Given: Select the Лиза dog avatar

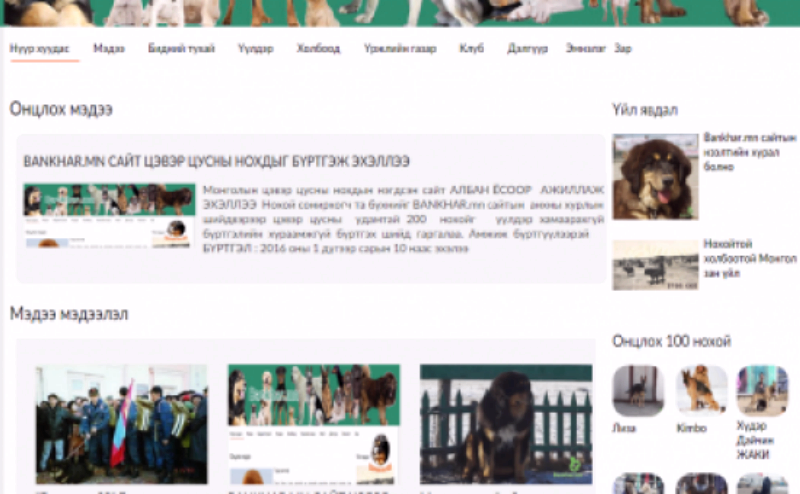Looking at the screenshot, I should [x=638, y=391].
